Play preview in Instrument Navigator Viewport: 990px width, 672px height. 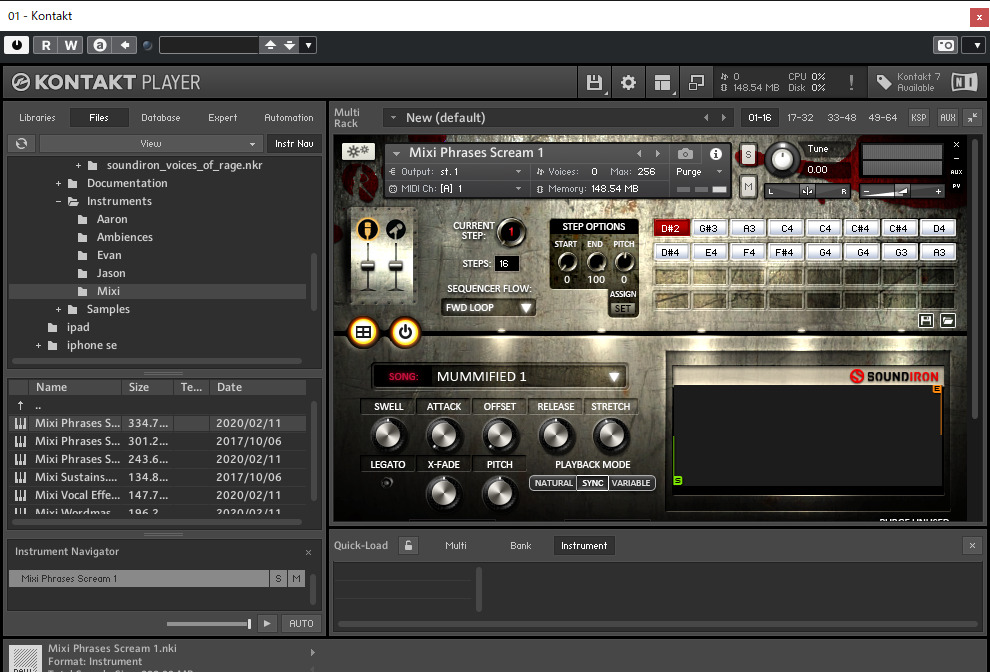[267, 623]
